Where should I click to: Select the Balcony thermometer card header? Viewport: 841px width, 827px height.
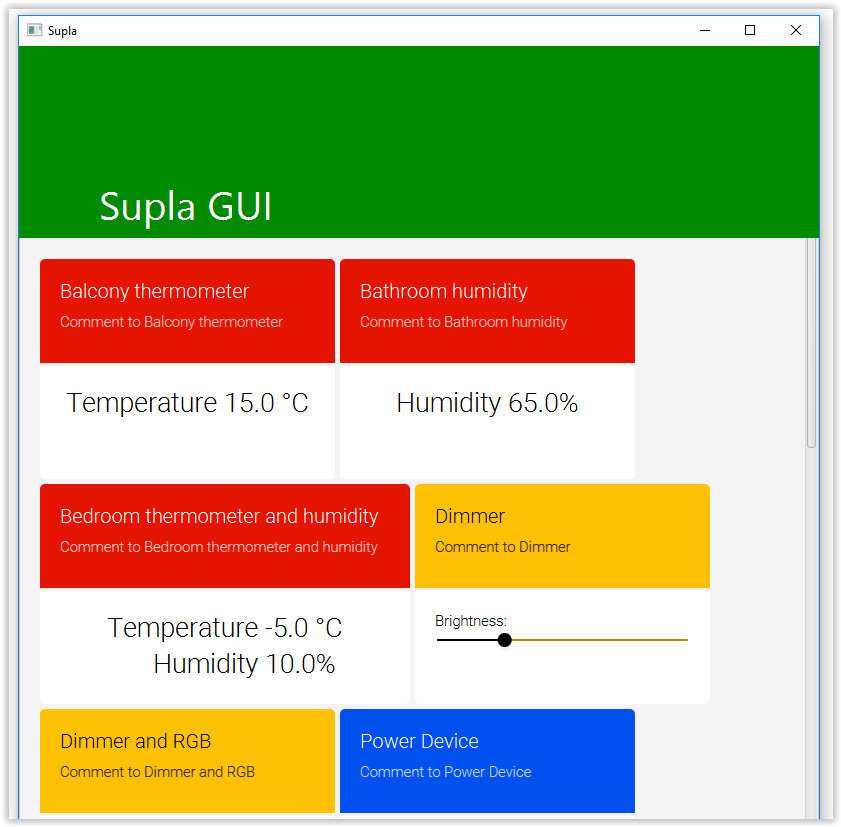coord(187,311)
